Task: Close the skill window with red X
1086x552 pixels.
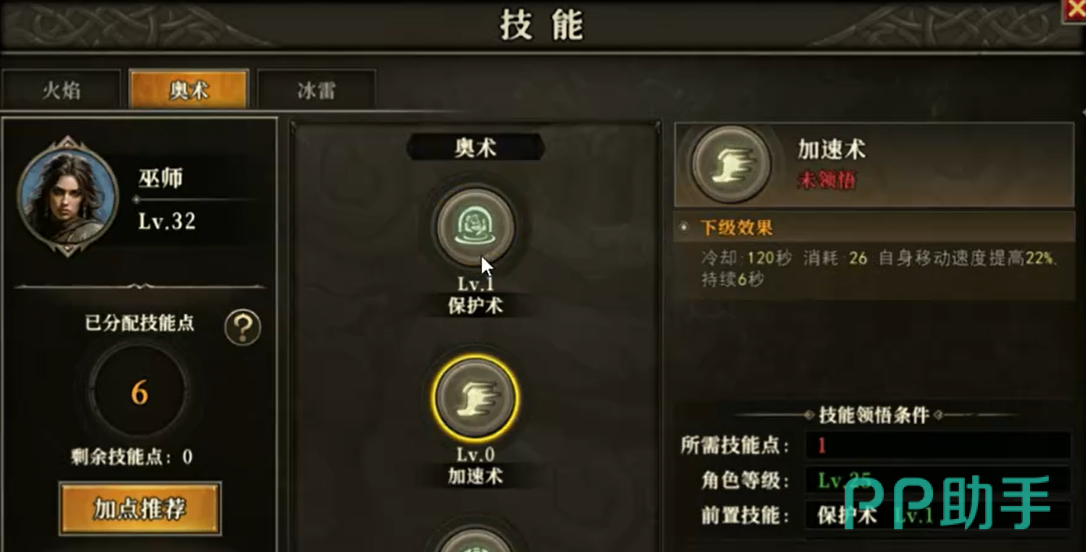Action: click(x=1075, y=11)
